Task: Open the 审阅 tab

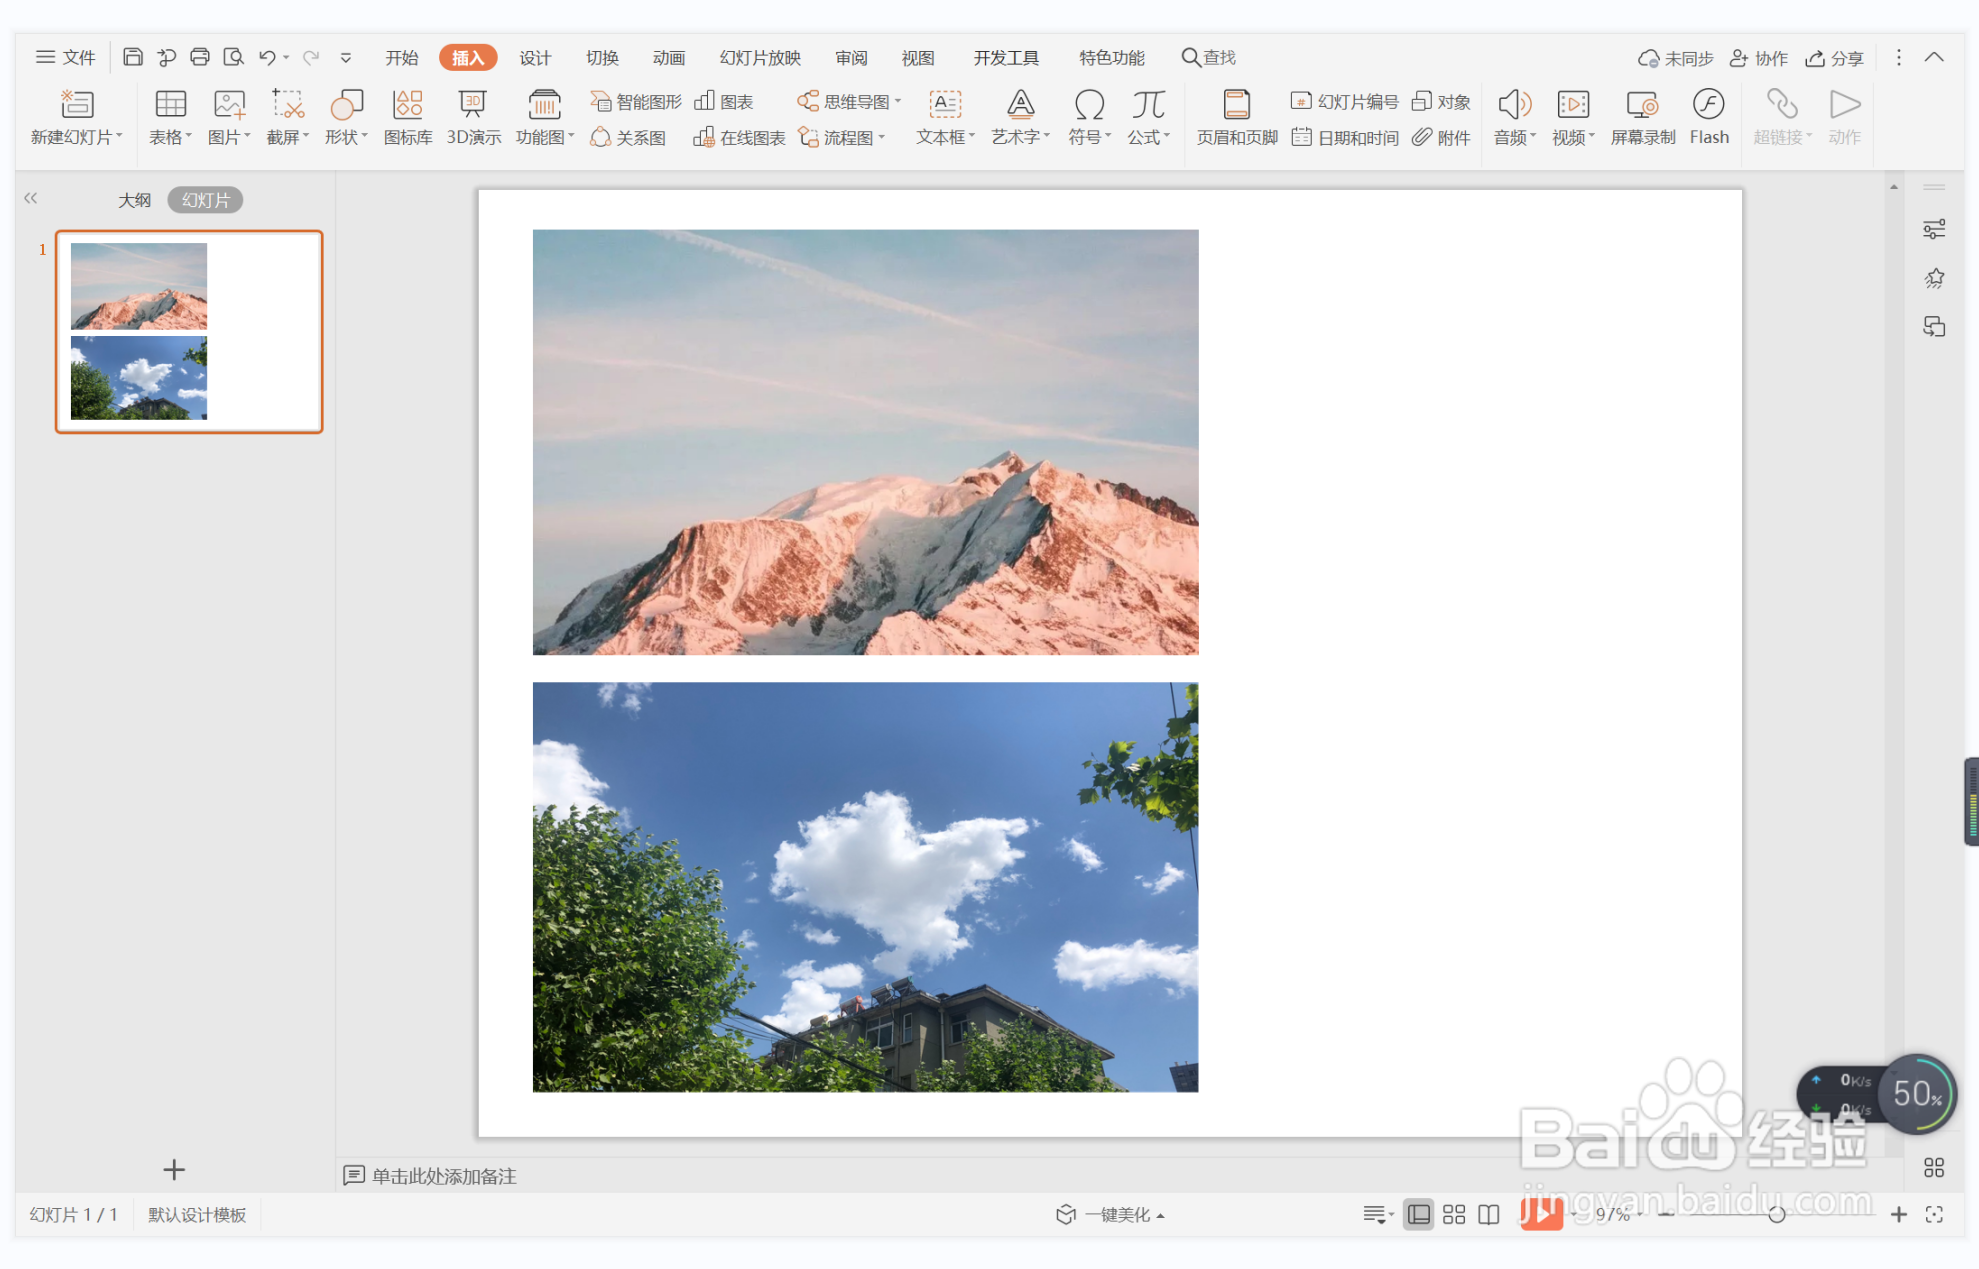Action: point(851,58)
